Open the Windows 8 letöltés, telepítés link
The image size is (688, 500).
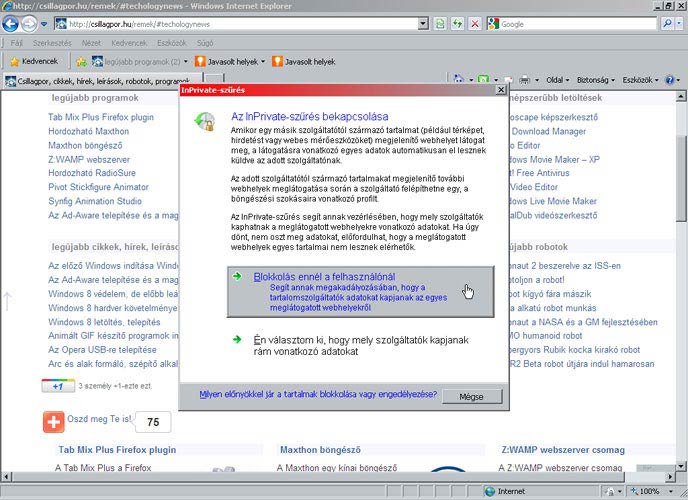click(x=104, y=322)
